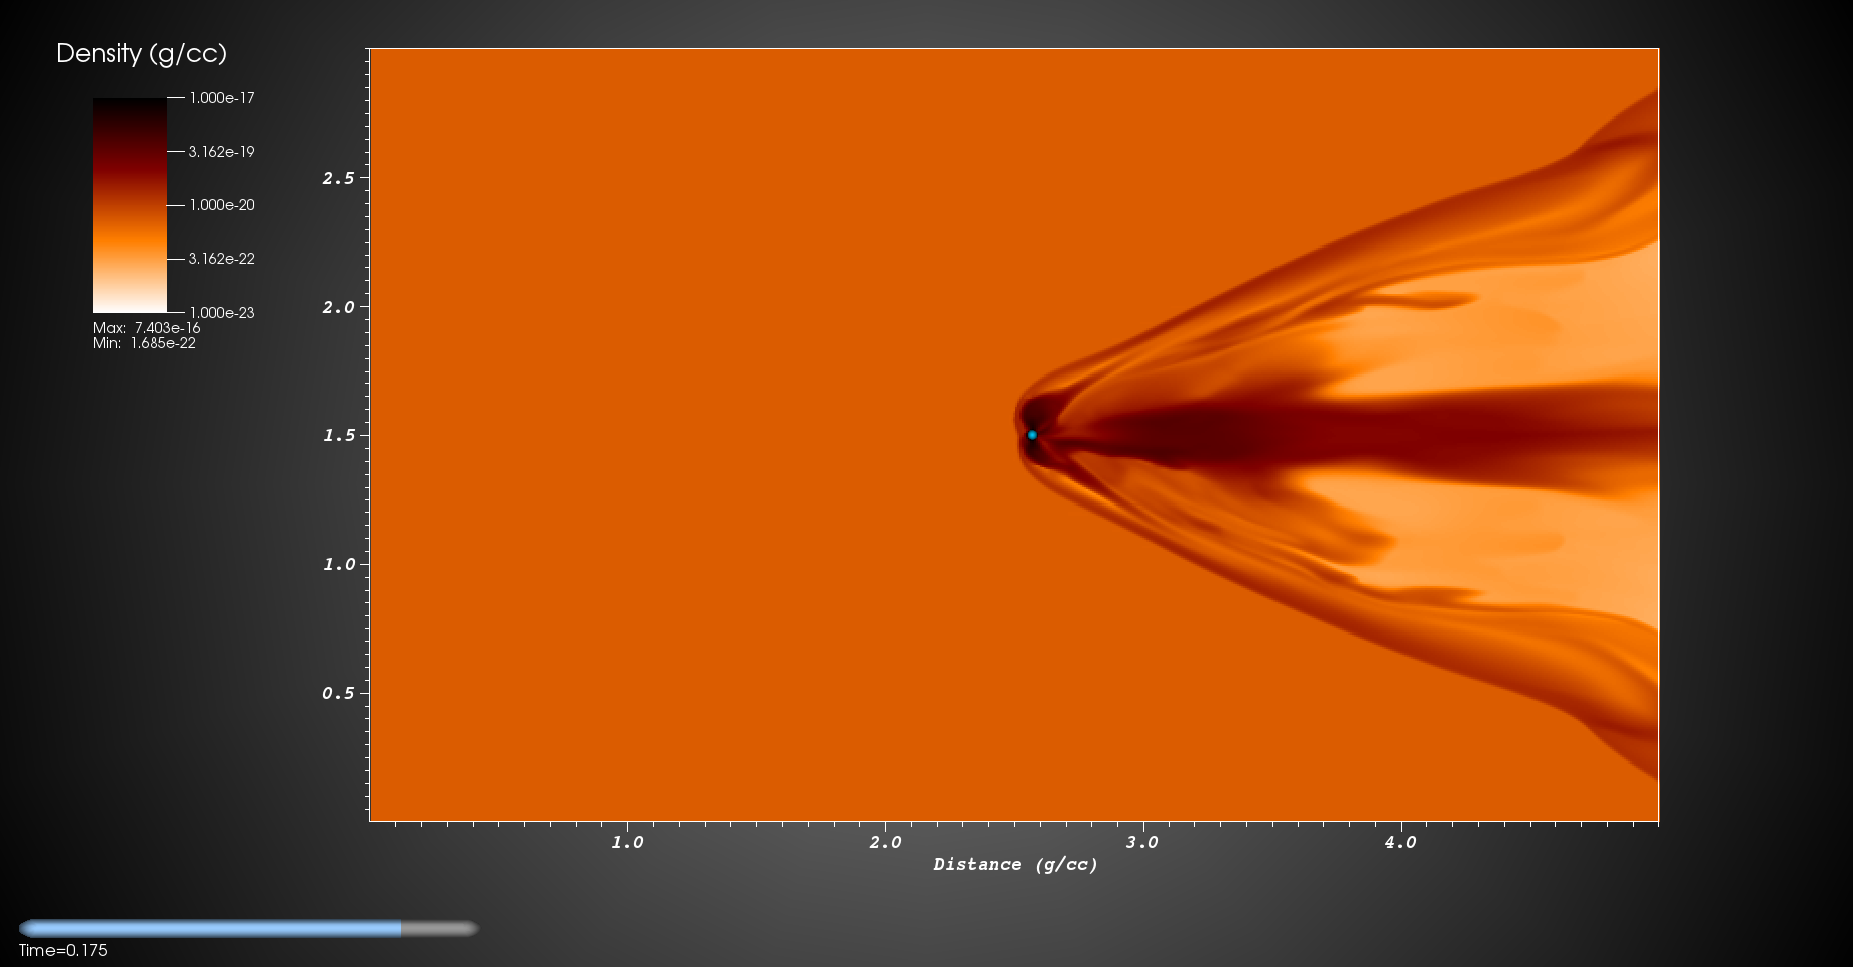Viewport: 1853px width, 967px height.
Task: Click the 3.162e-22 legend label
Action: coord(222,259)
